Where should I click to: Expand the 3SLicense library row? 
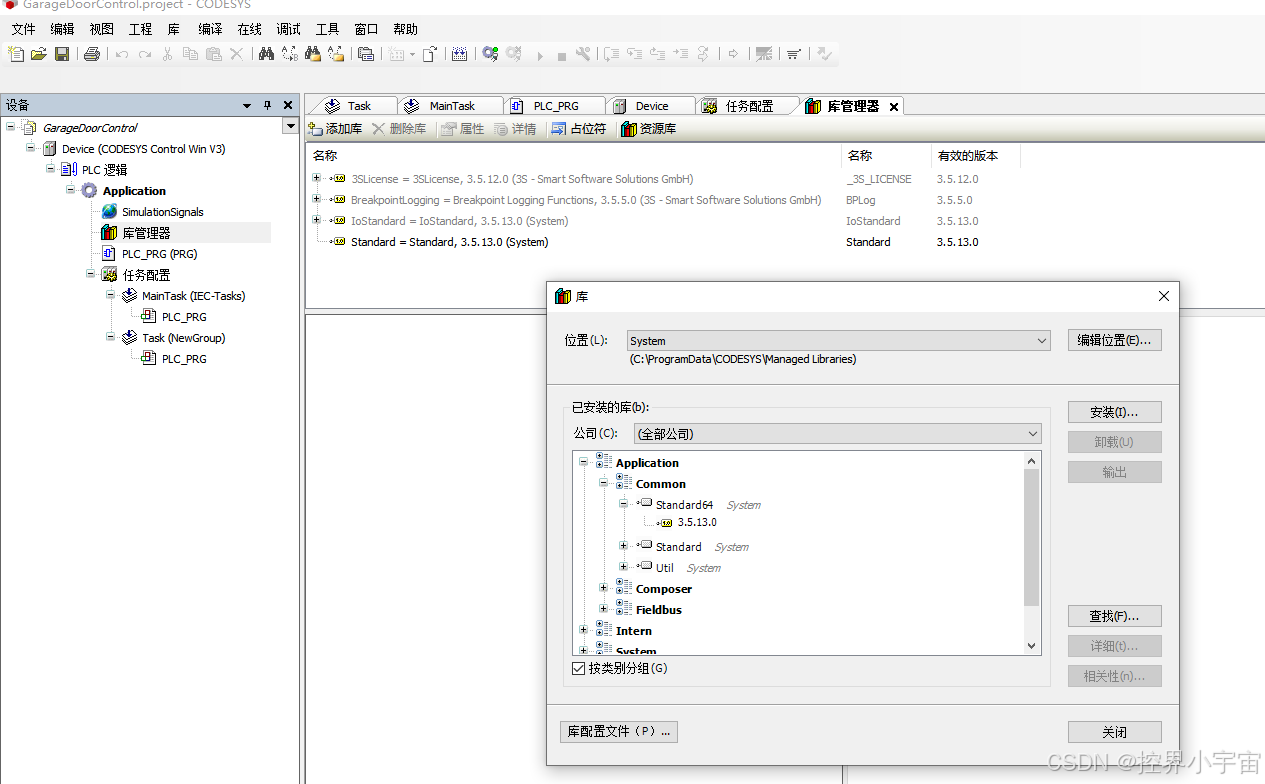tap(317, 178)
